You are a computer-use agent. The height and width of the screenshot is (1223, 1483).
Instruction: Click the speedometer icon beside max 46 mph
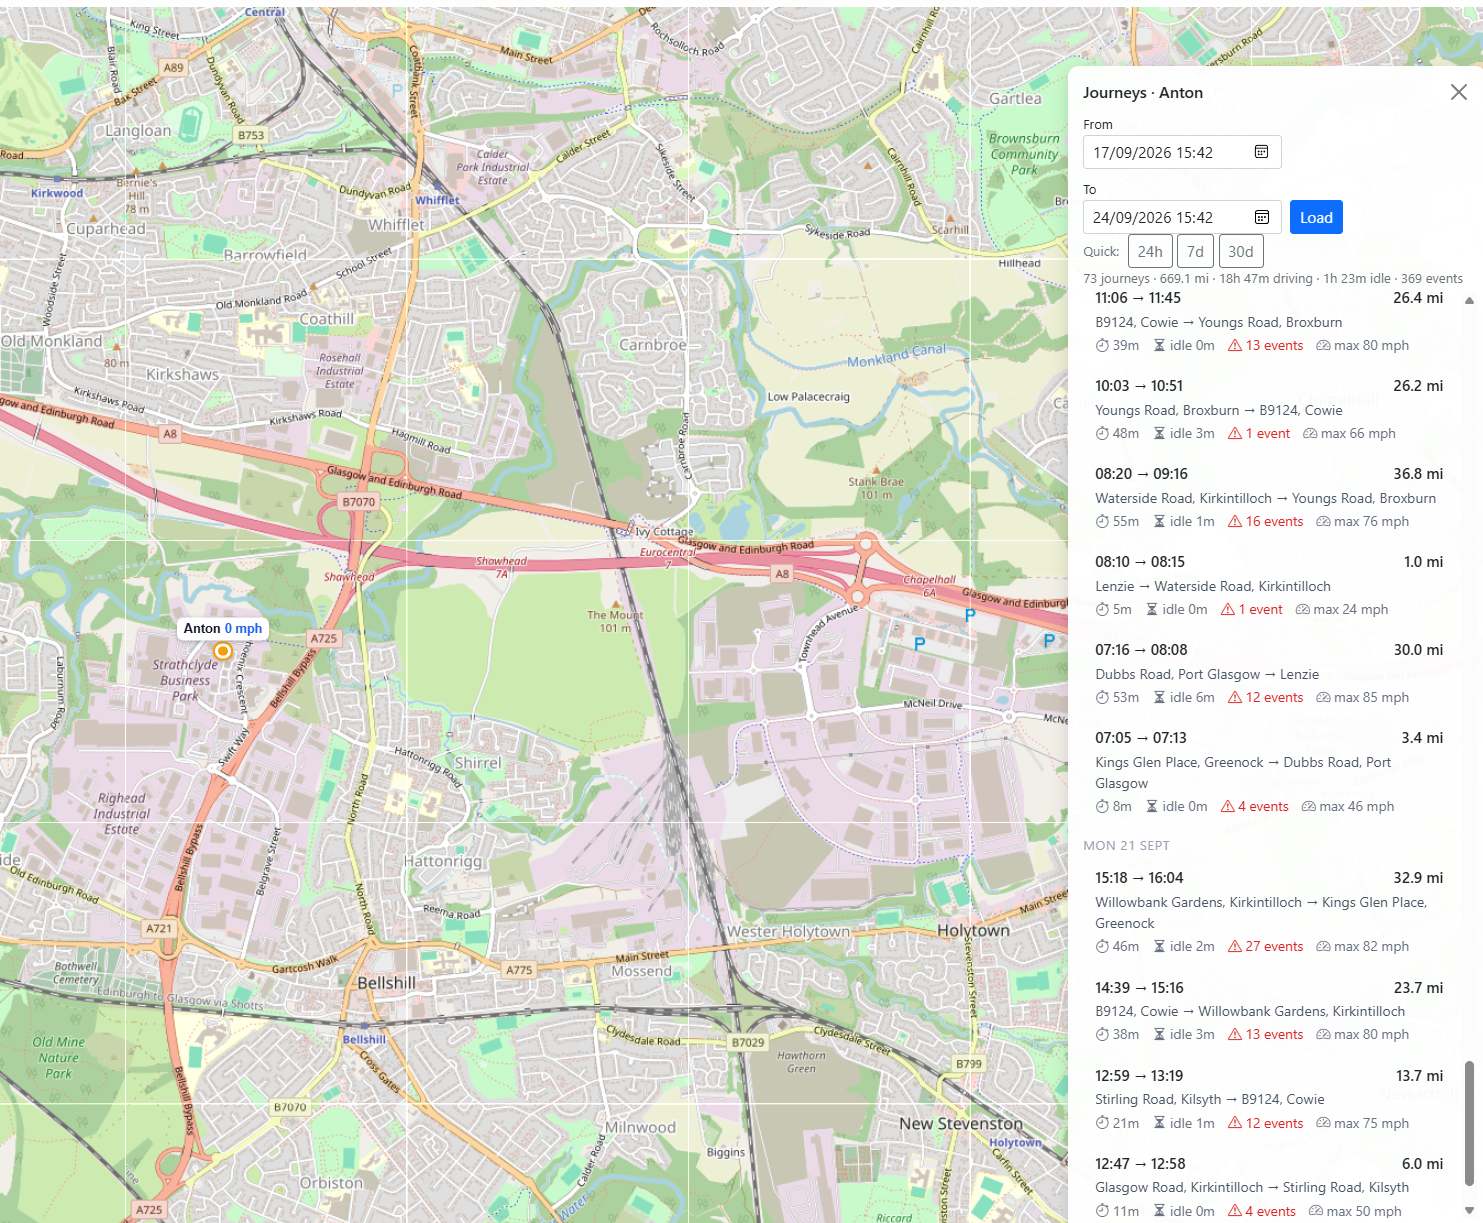(1308, 807)
